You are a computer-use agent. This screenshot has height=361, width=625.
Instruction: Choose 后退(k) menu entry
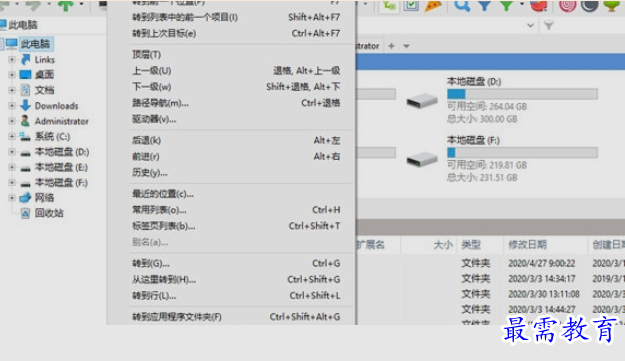pyautogui.click(x=236, y=140)
